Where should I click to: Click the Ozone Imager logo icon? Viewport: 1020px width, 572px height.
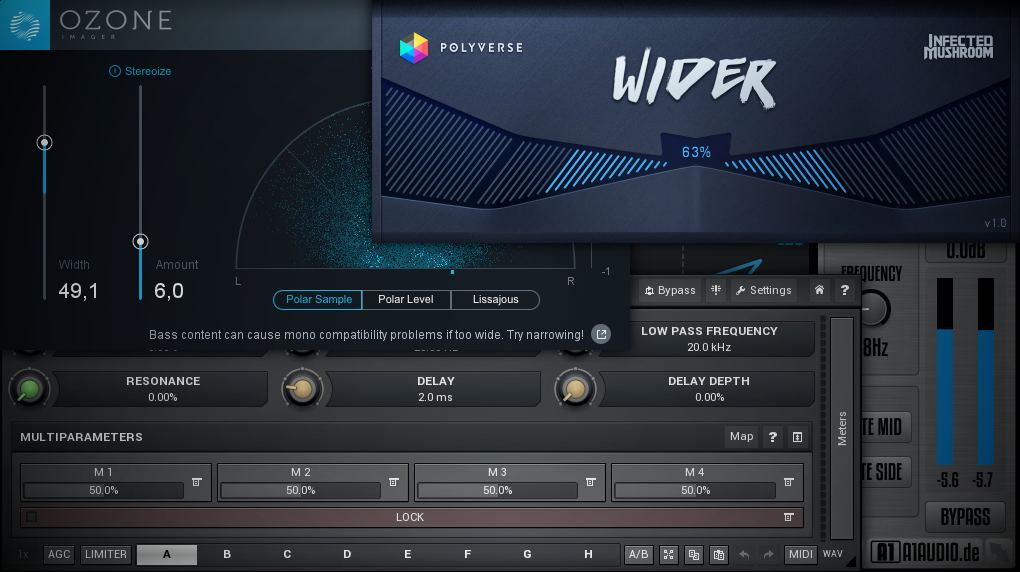click(25, 25)
